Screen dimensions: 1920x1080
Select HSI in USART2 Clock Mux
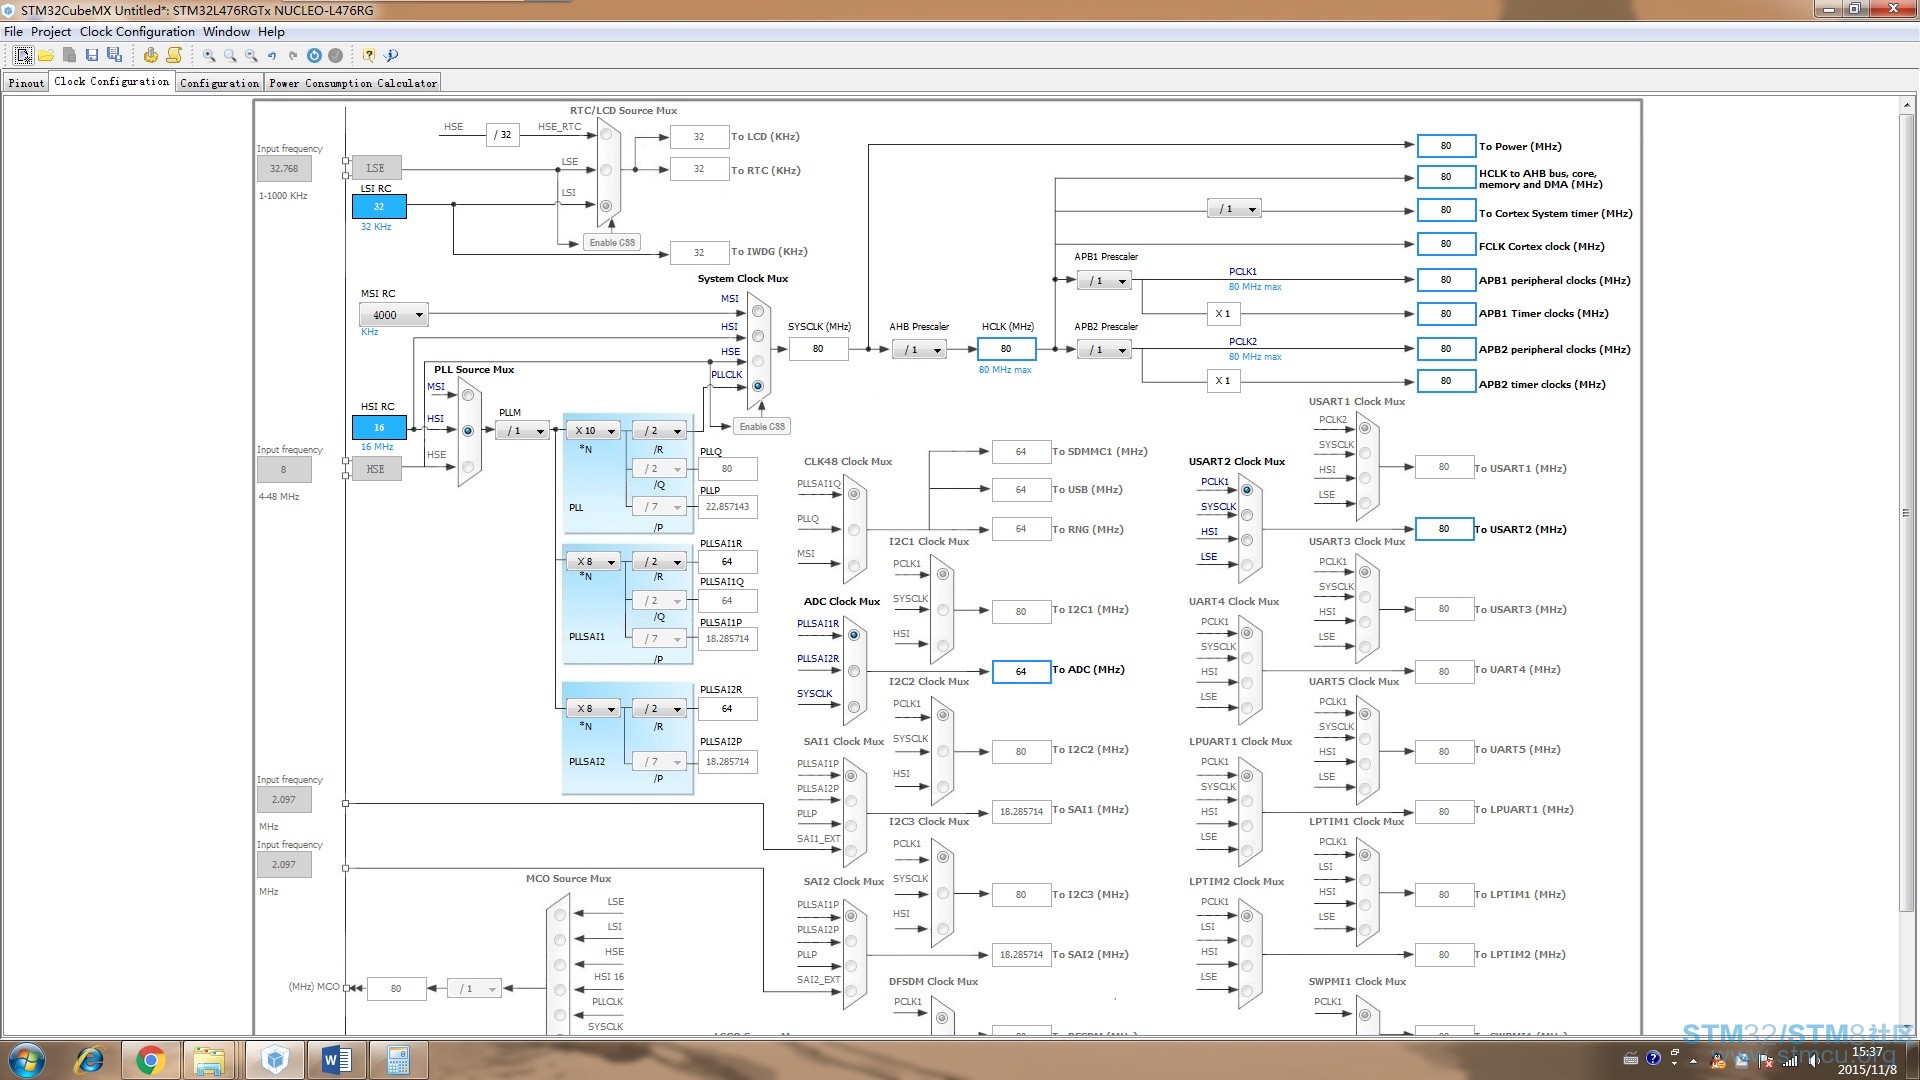pos(1247,540)
